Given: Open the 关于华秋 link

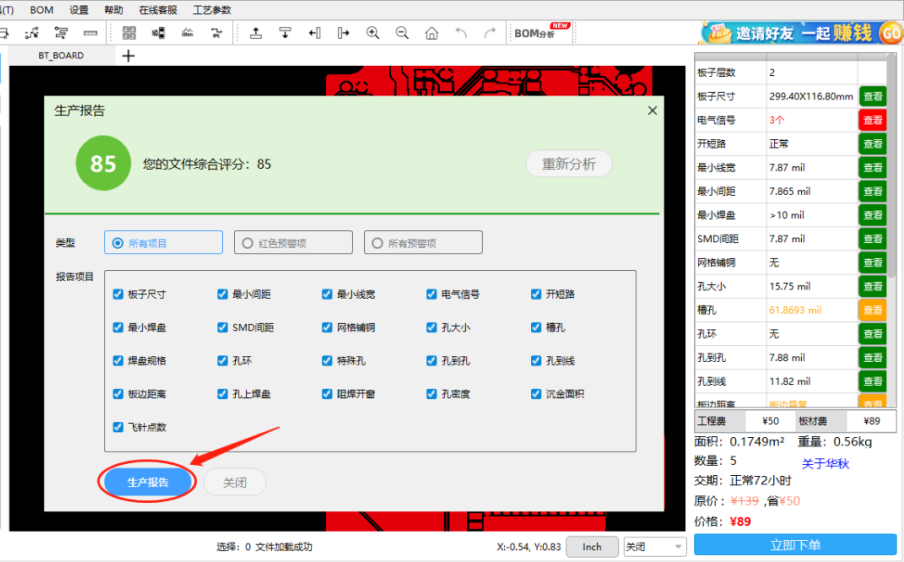Looking at the screenshot, I should point(825,463).
